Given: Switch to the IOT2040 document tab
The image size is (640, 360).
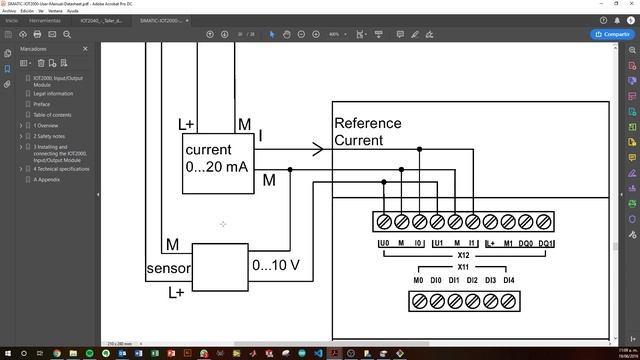Looking at the screenshot, I should click(x=101, y=20).
